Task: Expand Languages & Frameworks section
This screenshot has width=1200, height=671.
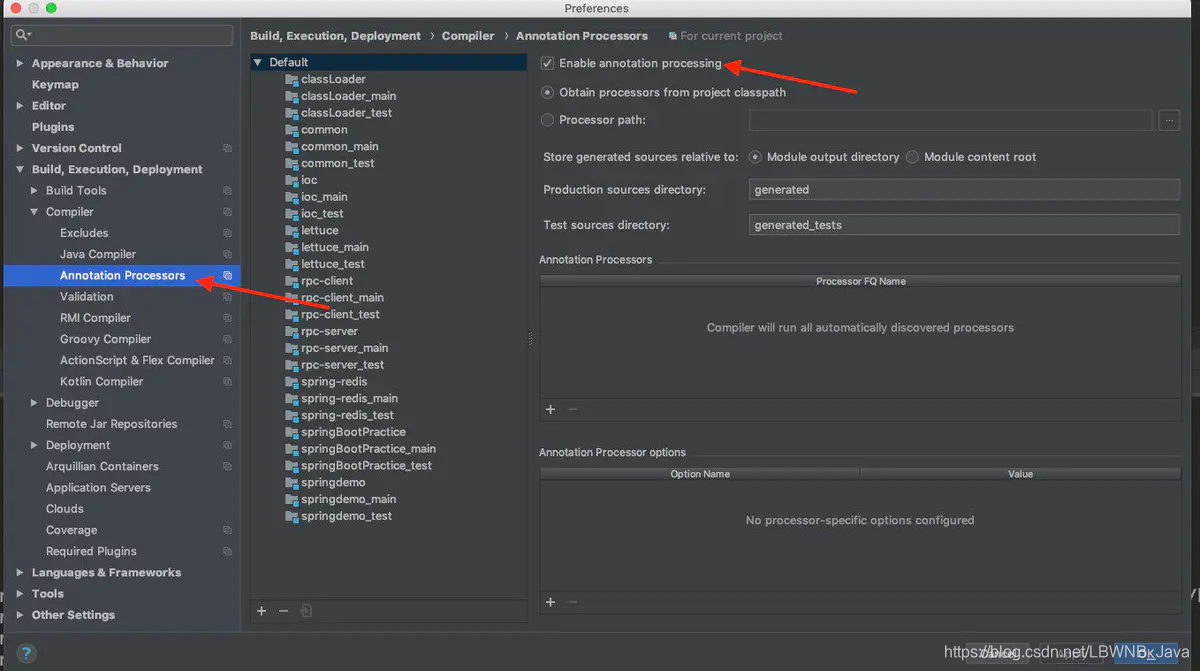Action: (x=20, y=573)
